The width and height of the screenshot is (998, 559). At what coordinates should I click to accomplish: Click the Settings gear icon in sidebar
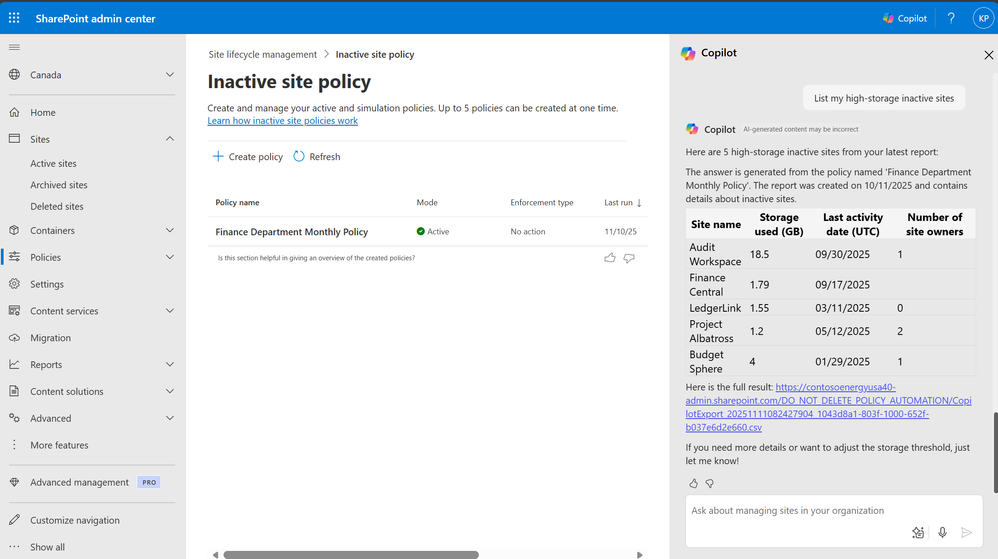pyautogui.click(x=14, y=284)
